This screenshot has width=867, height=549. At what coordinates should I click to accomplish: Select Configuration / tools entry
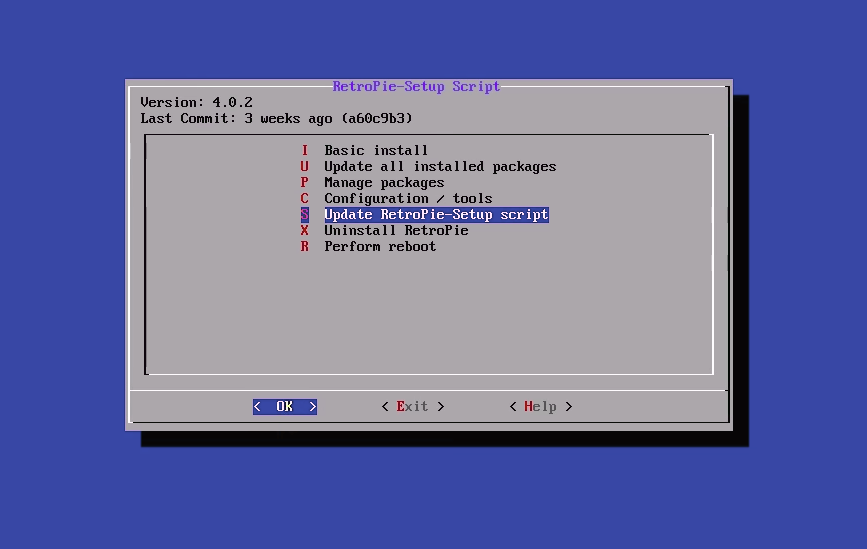407,199
